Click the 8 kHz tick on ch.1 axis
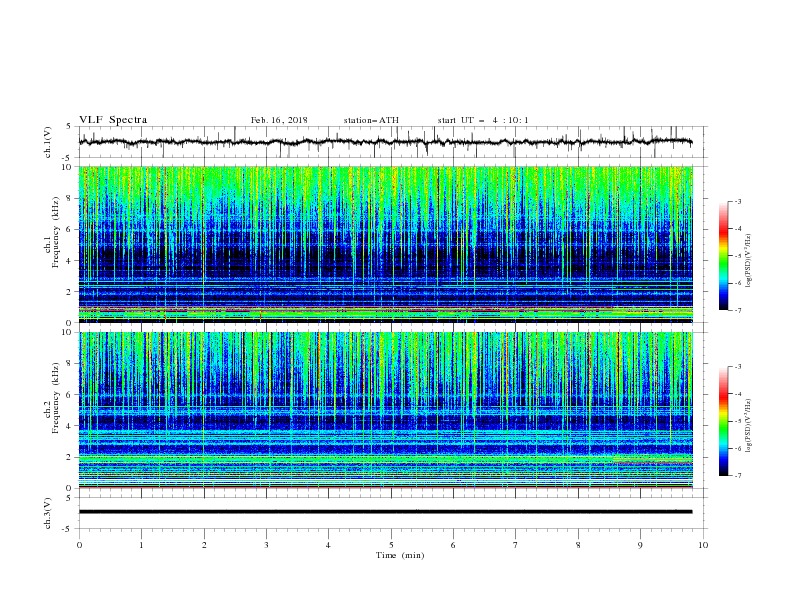This screenshot has height=612, width=792. 70,198
